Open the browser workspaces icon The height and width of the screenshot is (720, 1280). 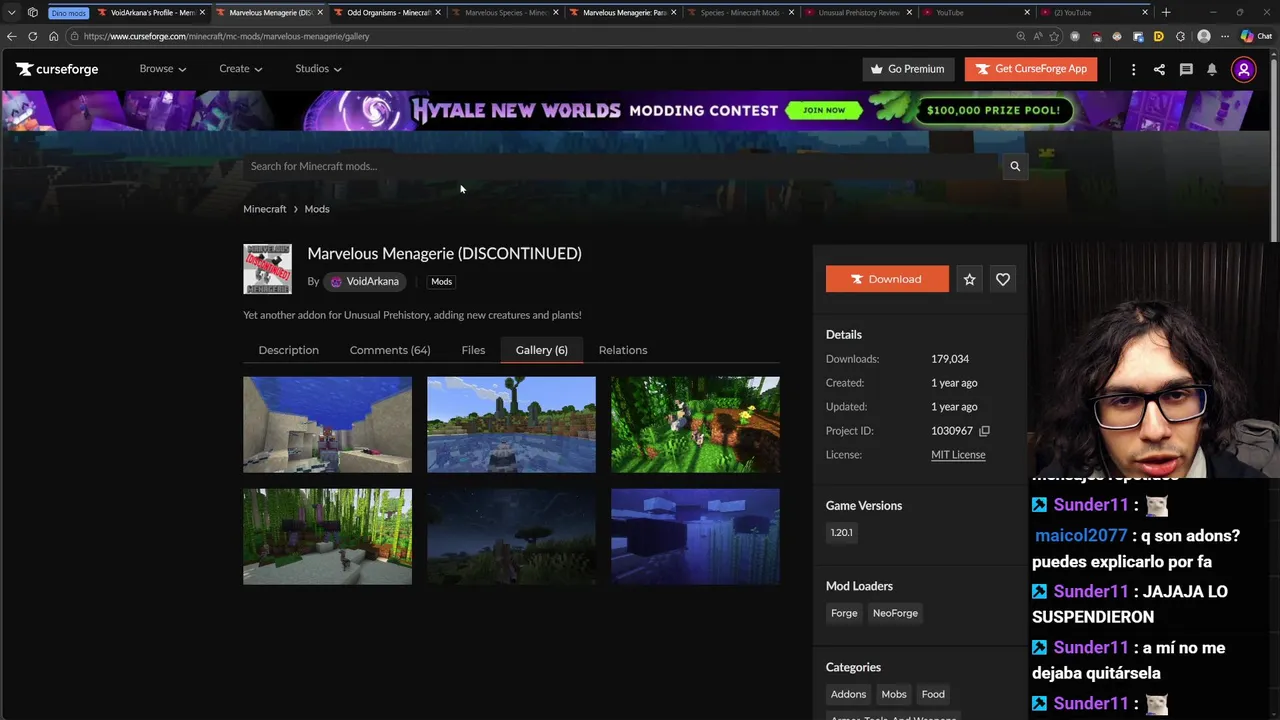pyautogui.click(x=33, y=12)
